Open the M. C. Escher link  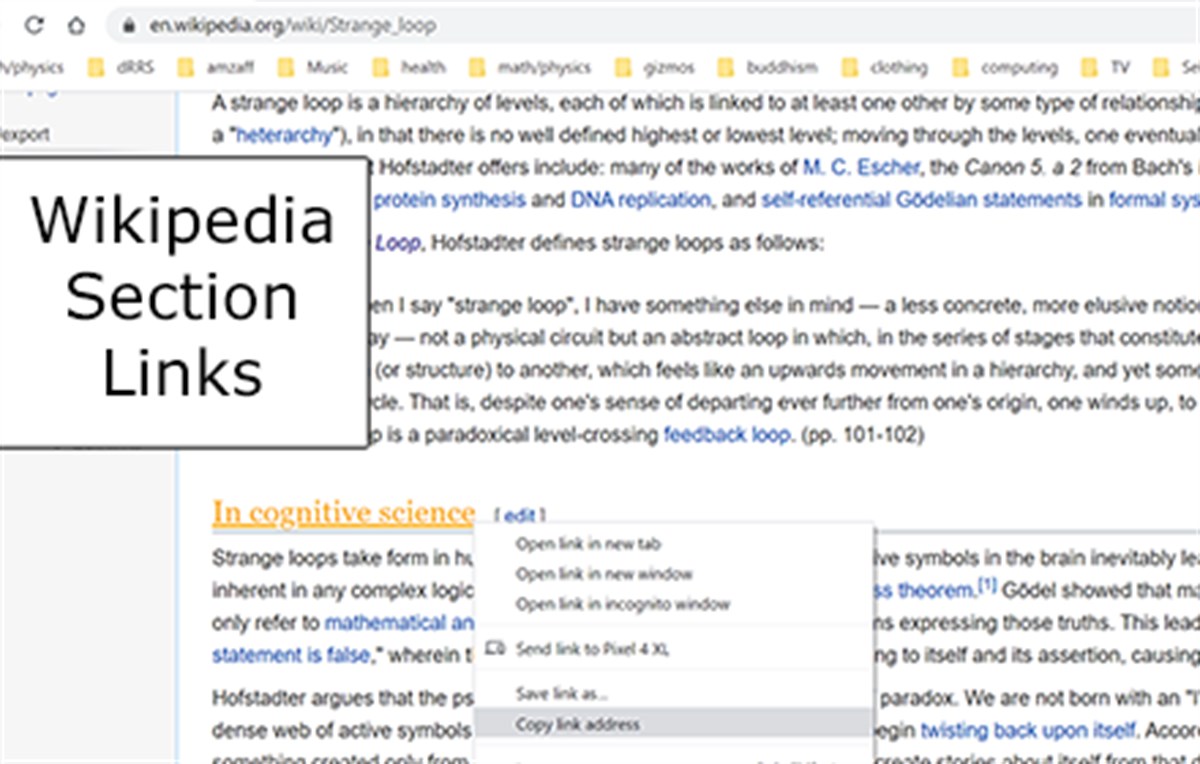(860, 167)
